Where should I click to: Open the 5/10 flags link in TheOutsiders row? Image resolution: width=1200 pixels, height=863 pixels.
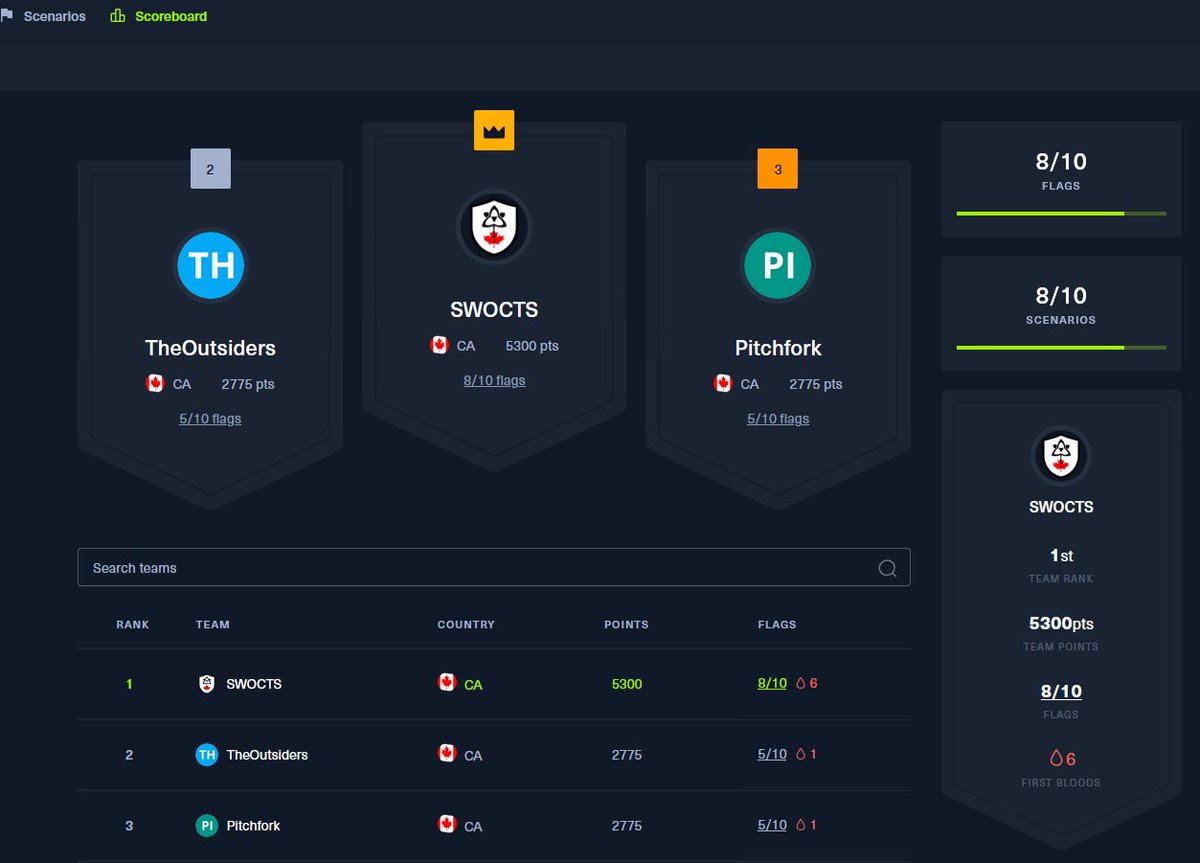tap(772, 755)
